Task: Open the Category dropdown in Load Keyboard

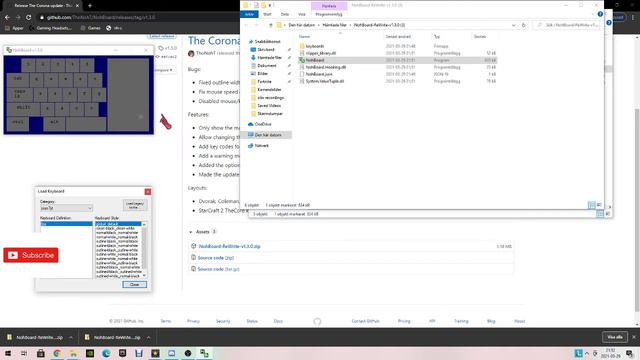Action: click(66, 208)
